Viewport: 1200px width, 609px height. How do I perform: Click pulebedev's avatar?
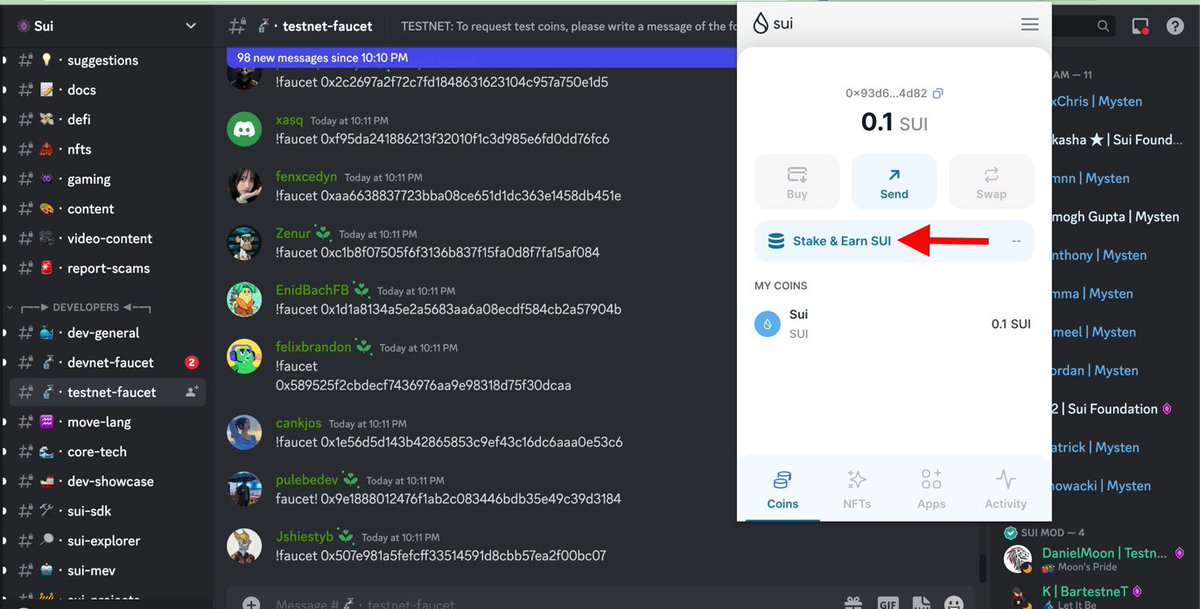coord(245,489)
